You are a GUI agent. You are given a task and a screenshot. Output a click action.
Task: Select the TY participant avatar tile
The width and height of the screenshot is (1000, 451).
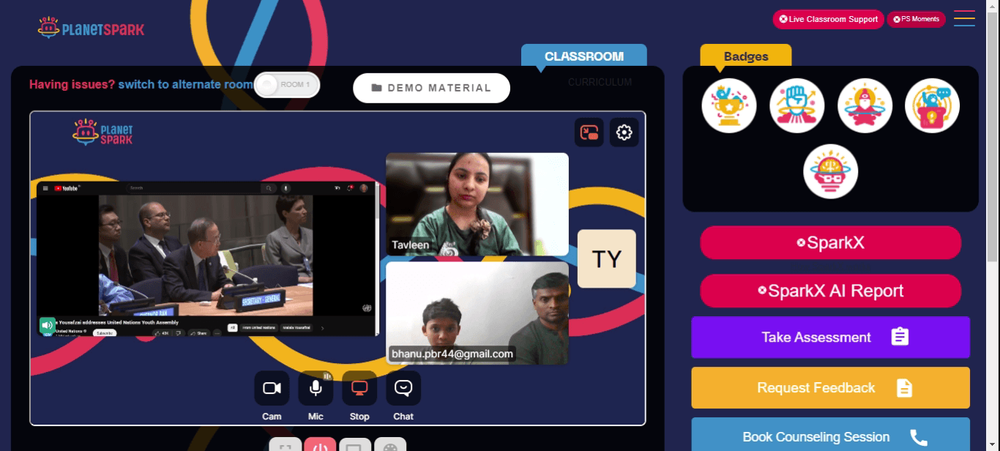[607, 258]
